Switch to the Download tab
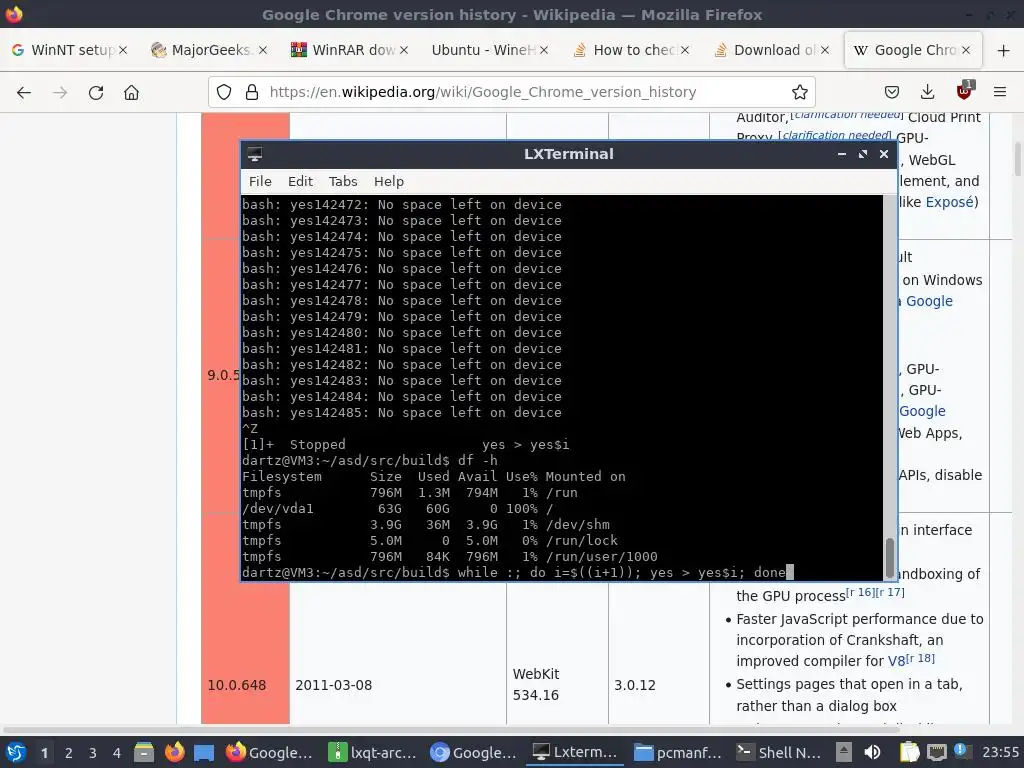Image resolution: width=1024 pixels, height=768 pixels. pos(772,50)
